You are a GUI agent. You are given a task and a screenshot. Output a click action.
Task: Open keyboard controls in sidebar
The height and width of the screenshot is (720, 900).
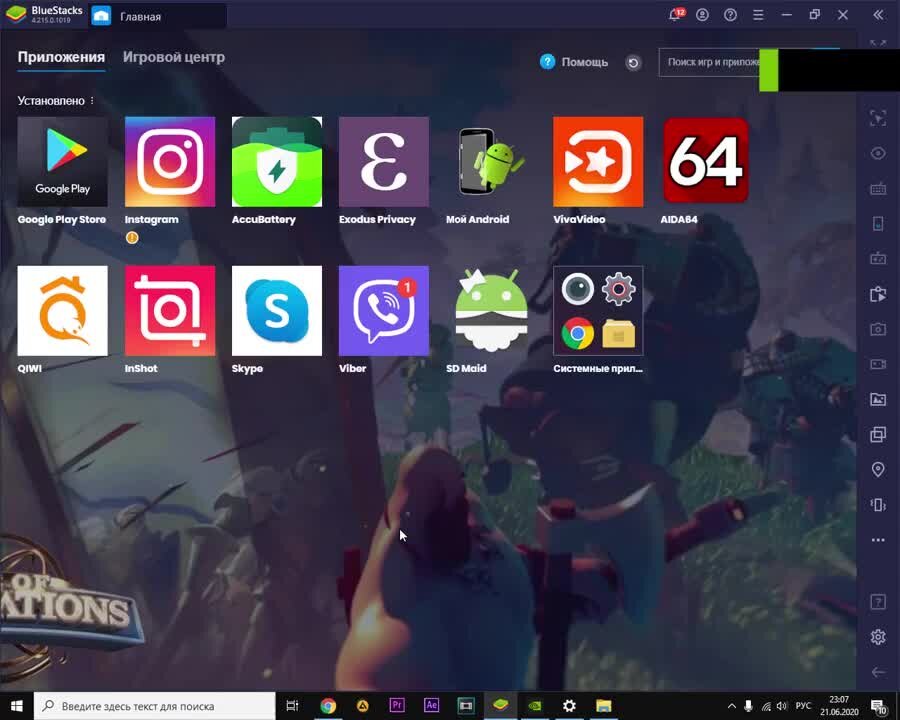point(878,188)
